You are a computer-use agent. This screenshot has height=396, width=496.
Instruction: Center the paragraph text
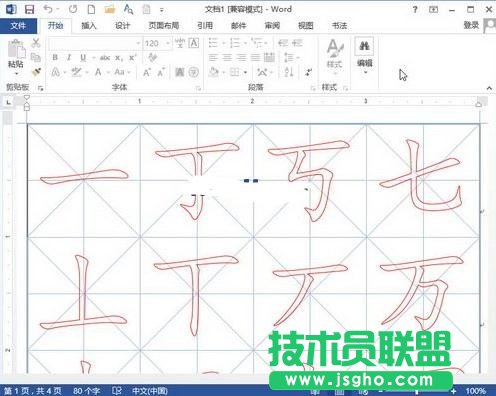(227, 58)
